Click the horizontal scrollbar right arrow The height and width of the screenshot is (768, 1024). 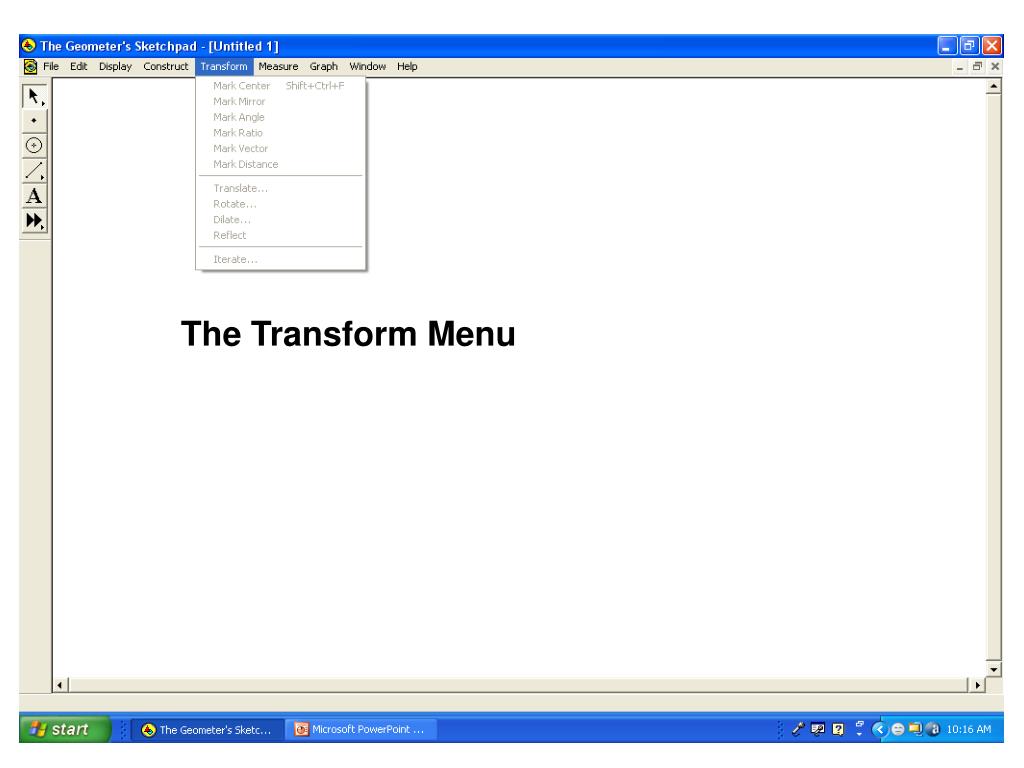coord(977,685)
